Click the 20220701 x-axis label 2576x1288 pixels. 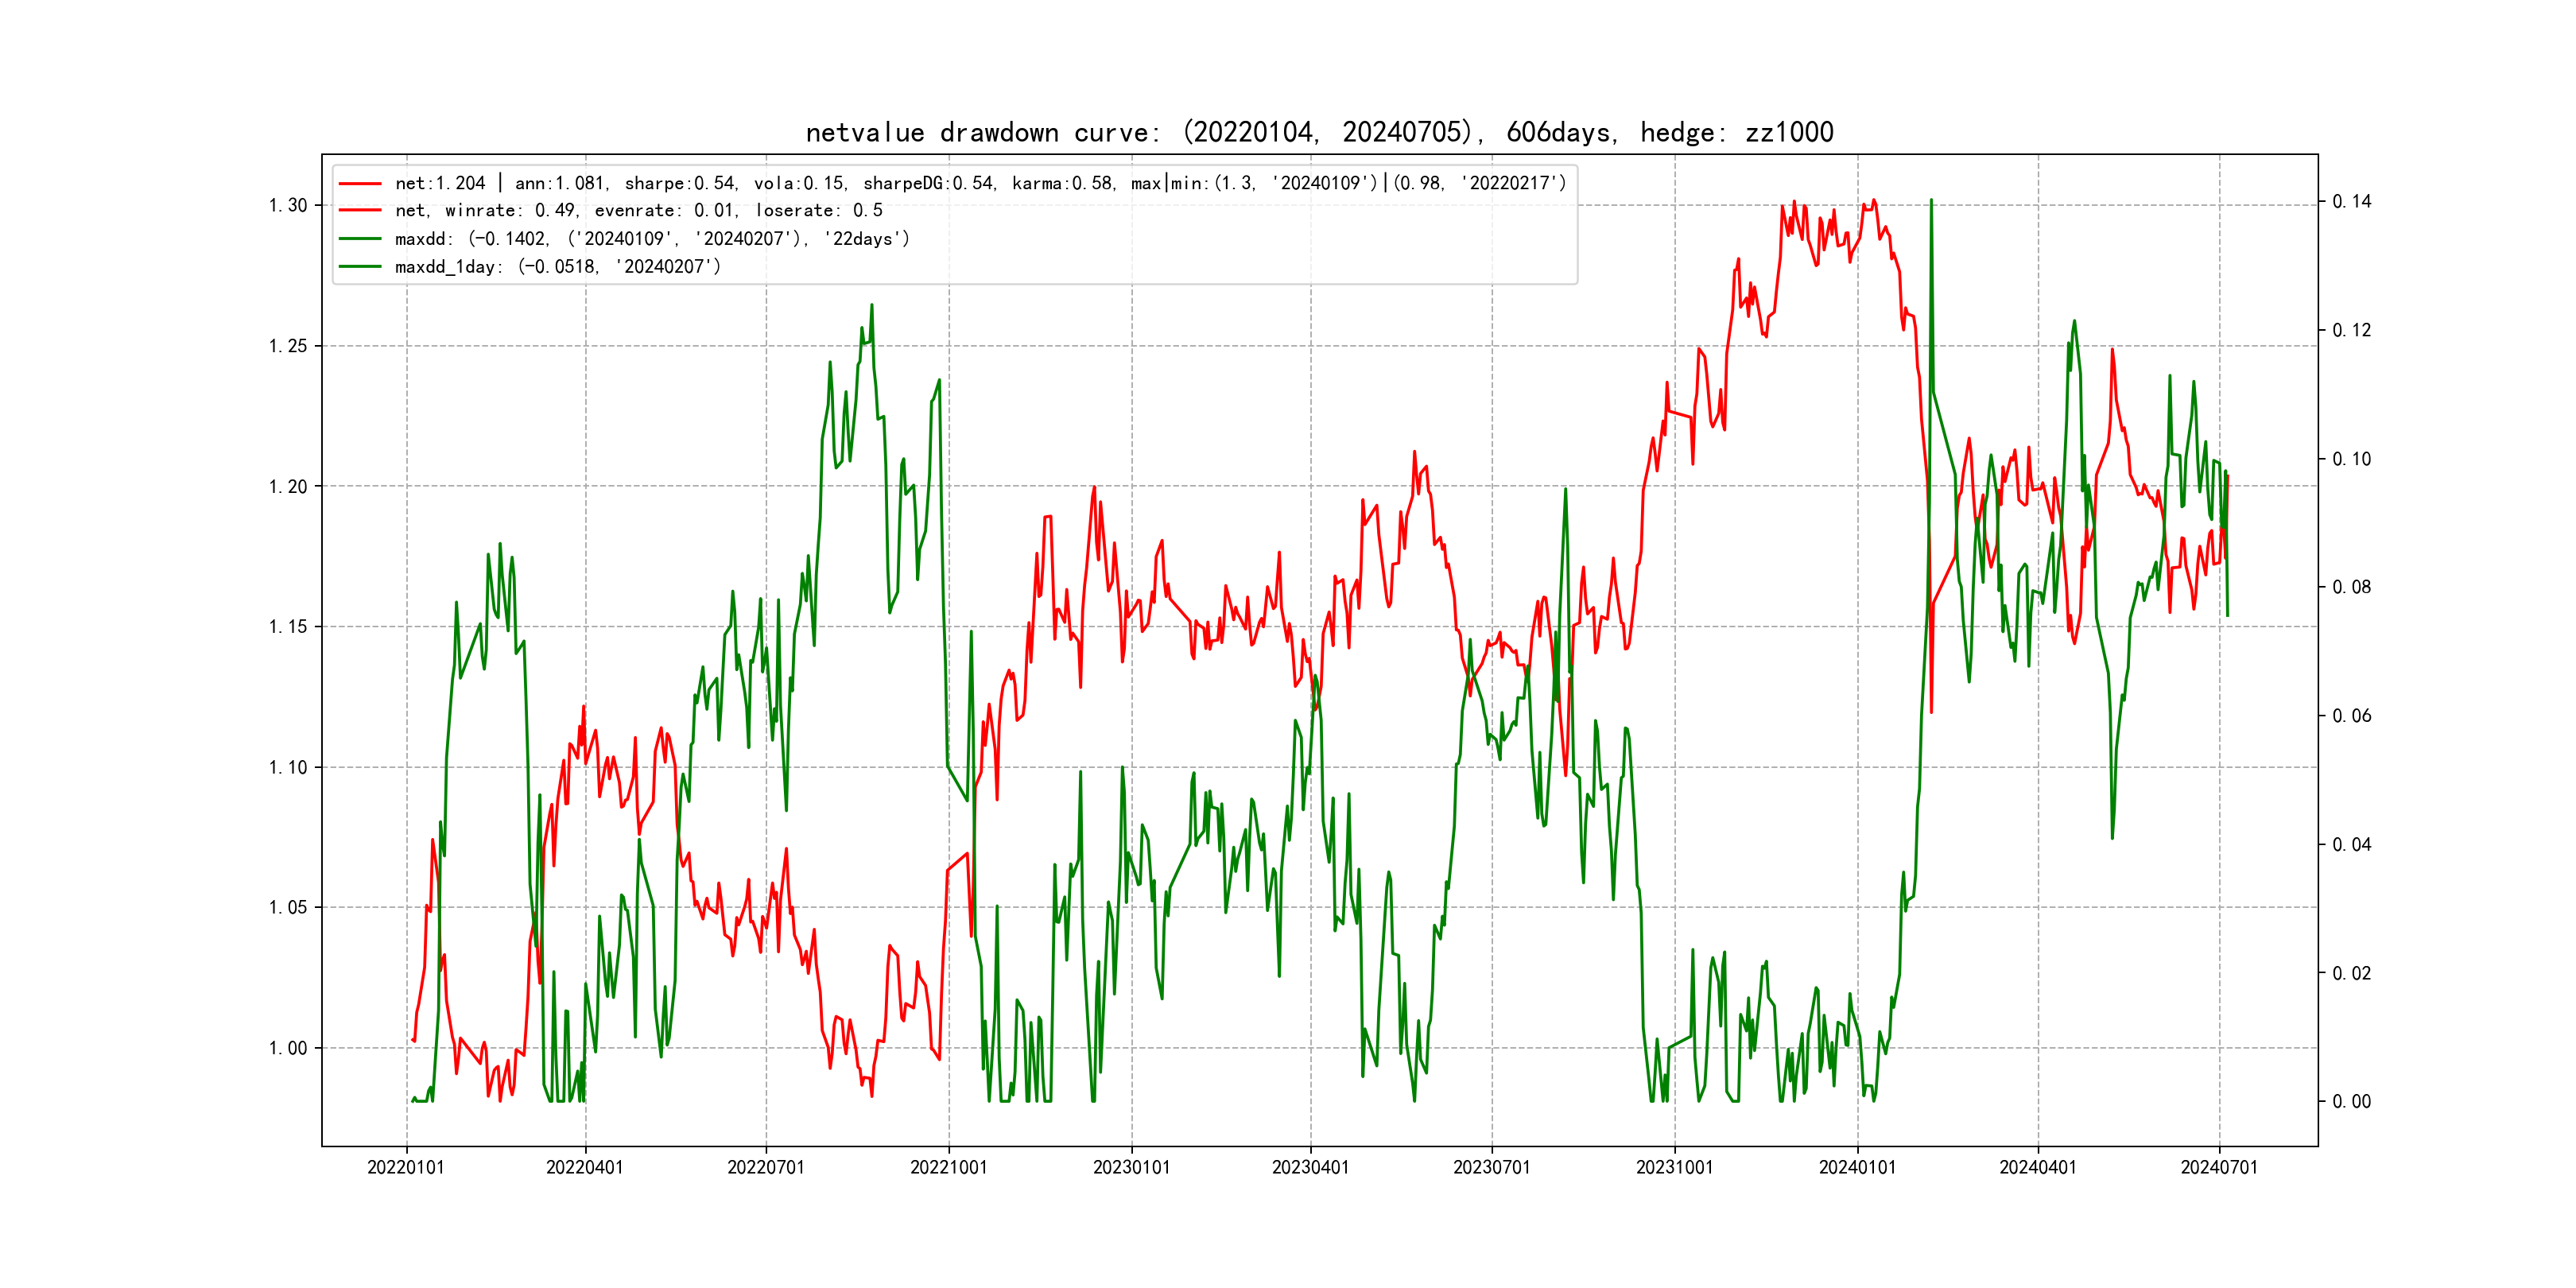766,1168
